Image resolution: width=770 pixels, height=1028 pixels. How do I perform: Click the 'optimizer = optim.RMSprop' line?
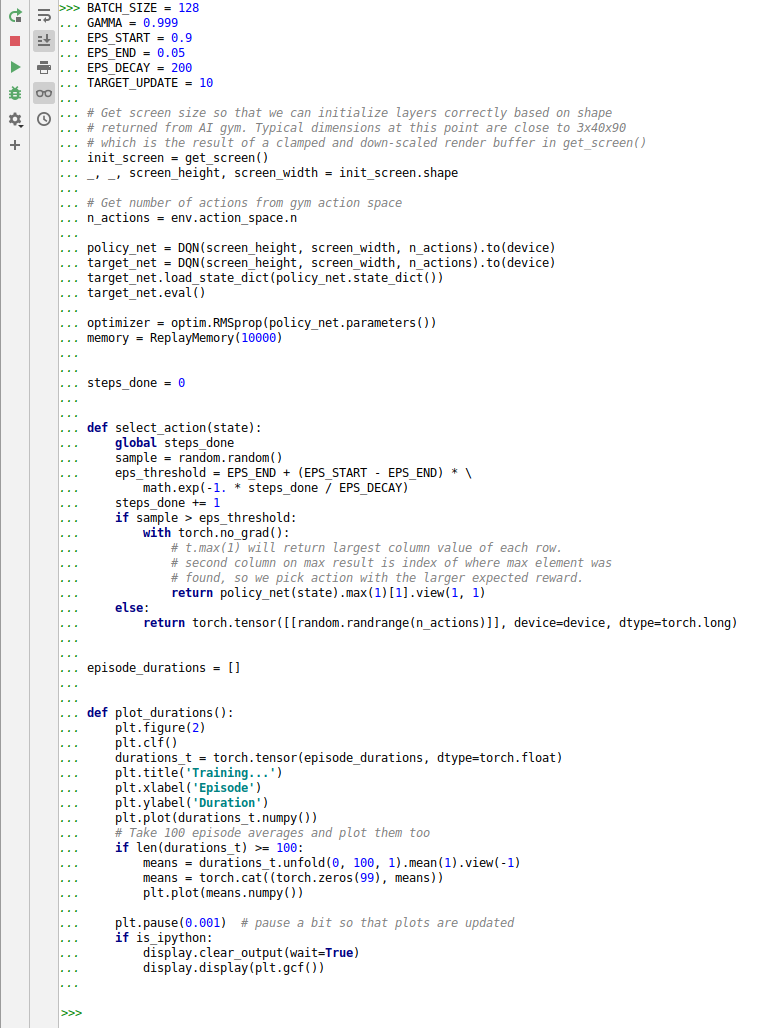point(262,323)
